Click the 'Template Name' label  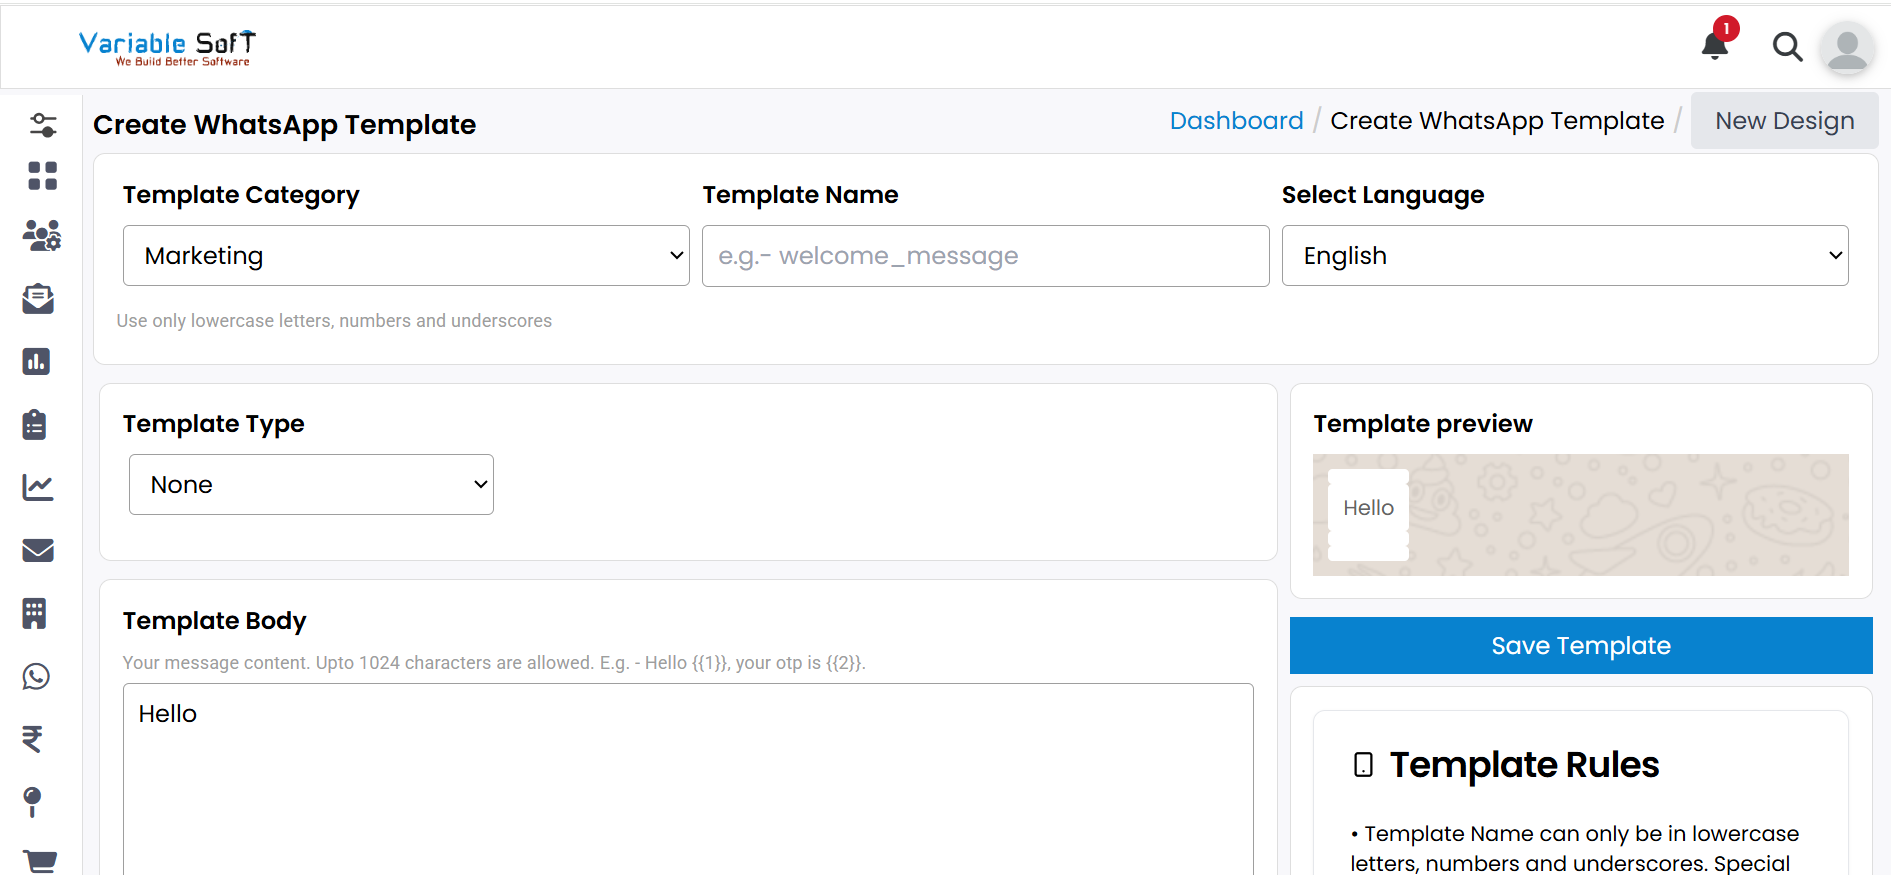800,195
